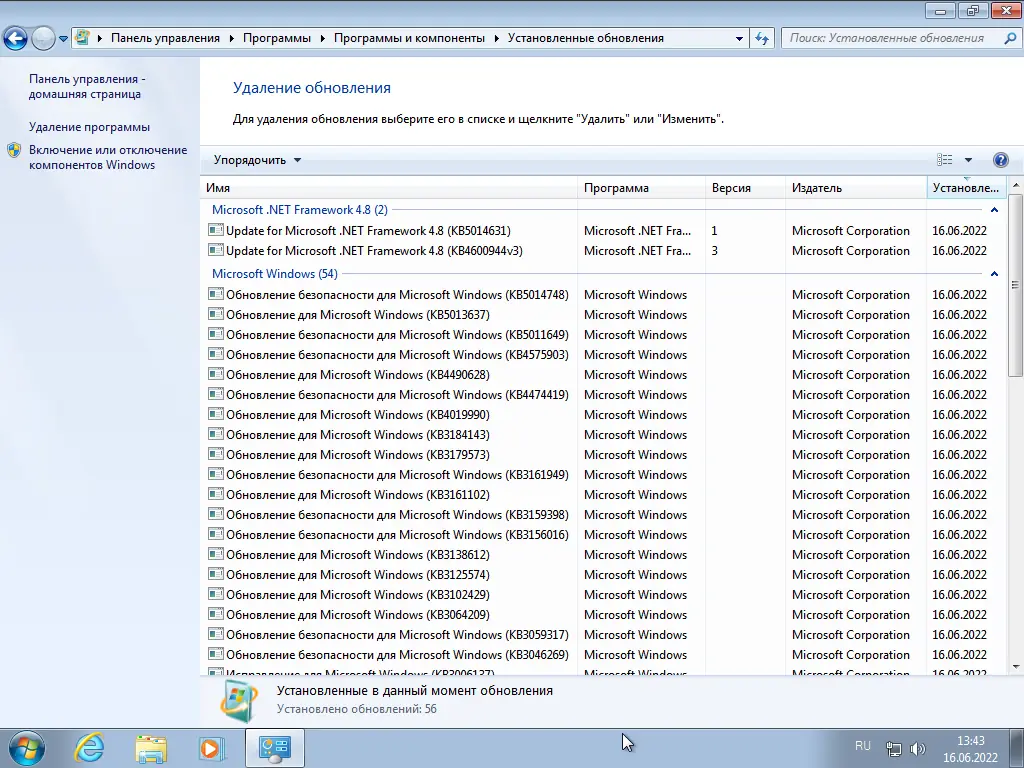Screen dimensions: 1024x768
Task: Select update row KB3138612
Action: coord(603,554)
